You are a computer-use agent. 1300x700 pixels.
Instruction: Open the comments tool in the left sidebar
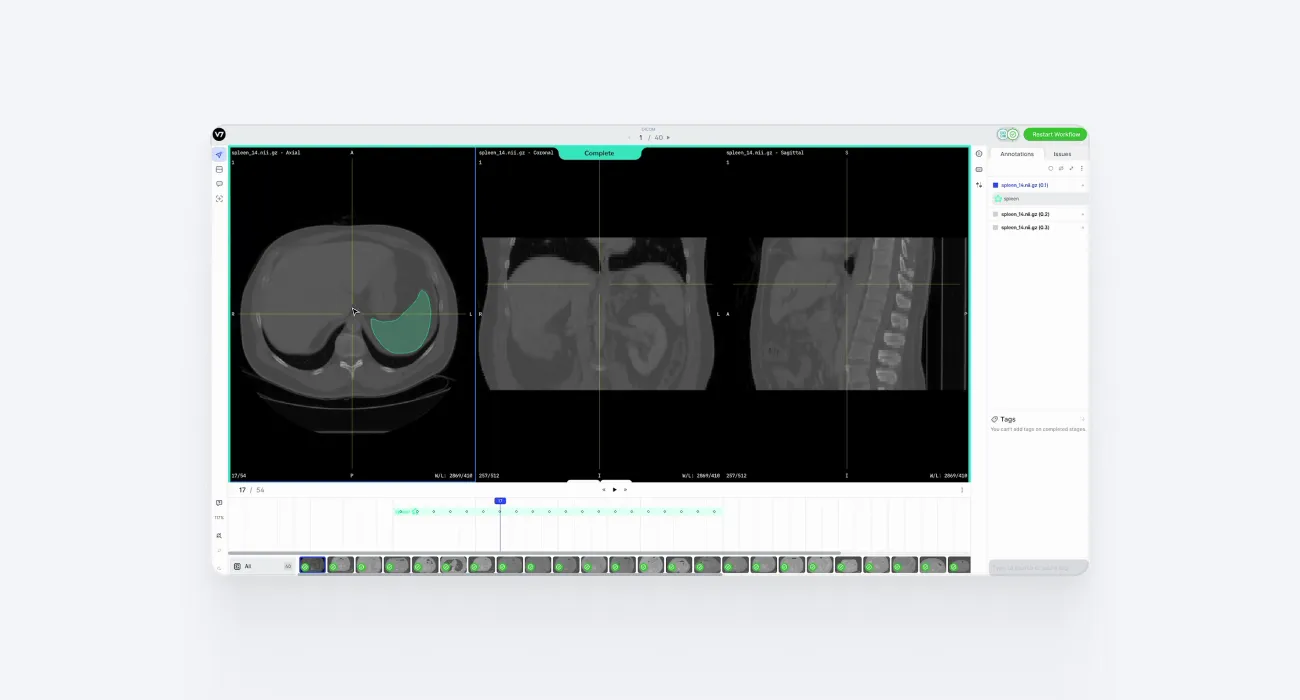click(x=219, y=183)
